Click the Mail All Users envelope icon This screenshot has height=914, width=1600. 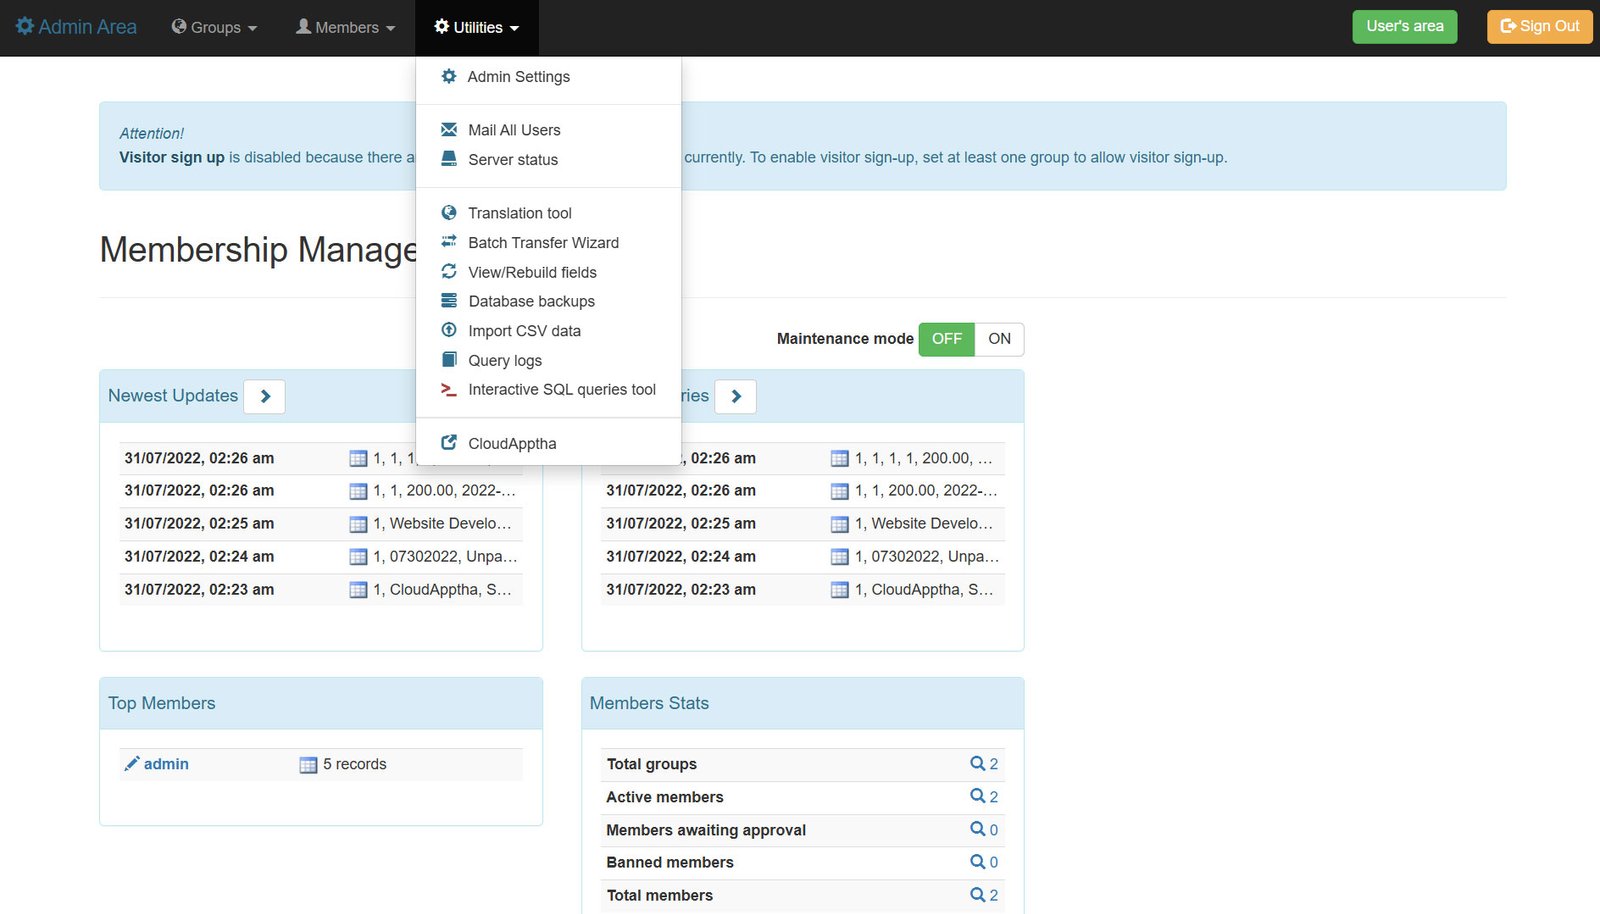coord(449,129)
